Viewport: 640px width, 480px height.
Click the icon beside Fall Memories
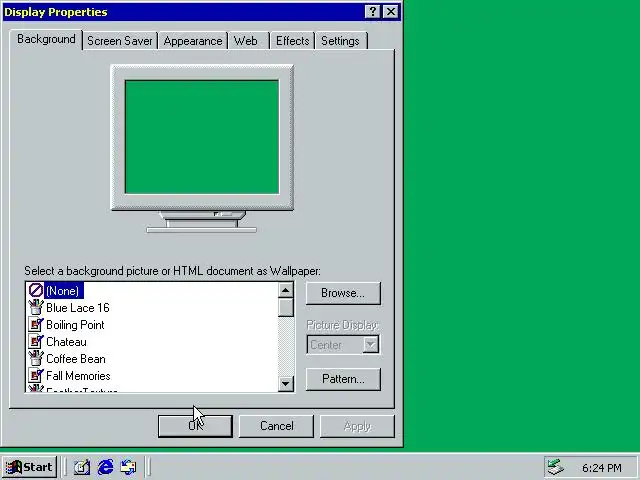click(36, 376)
